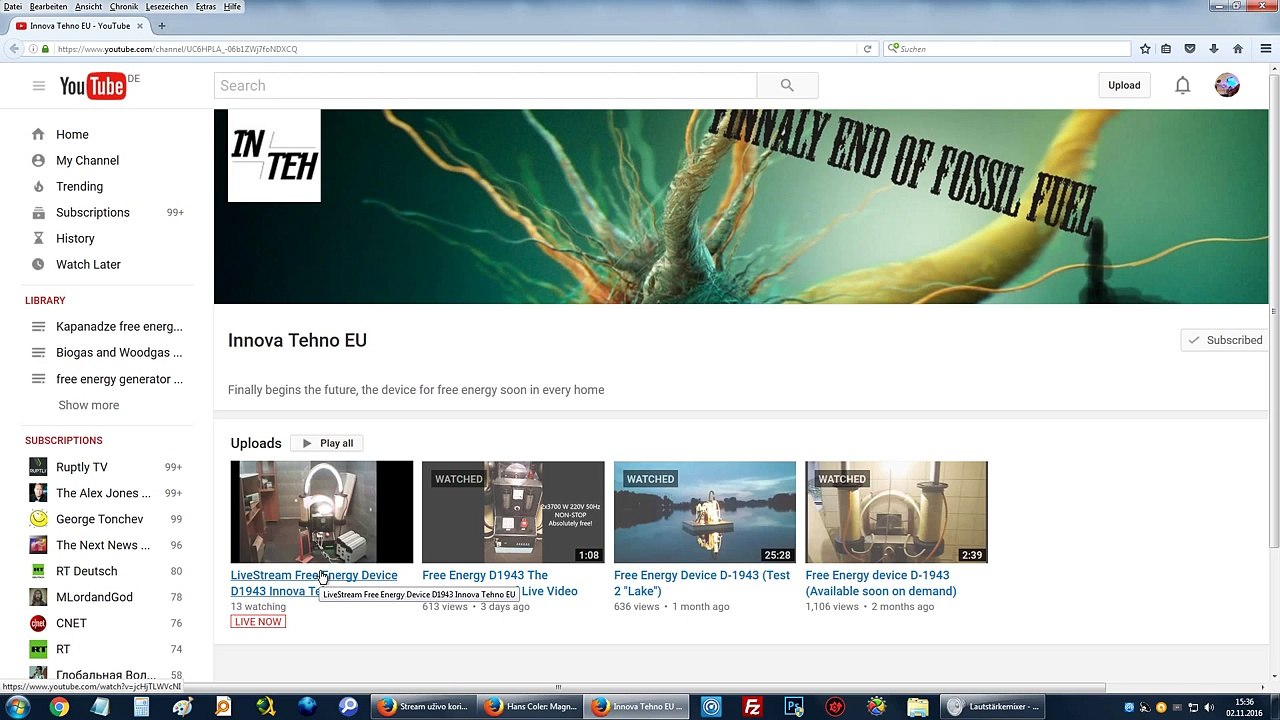Open Ruptly TV subscription
Screen dimensions: 1280x720
click(x=82, y=467)
